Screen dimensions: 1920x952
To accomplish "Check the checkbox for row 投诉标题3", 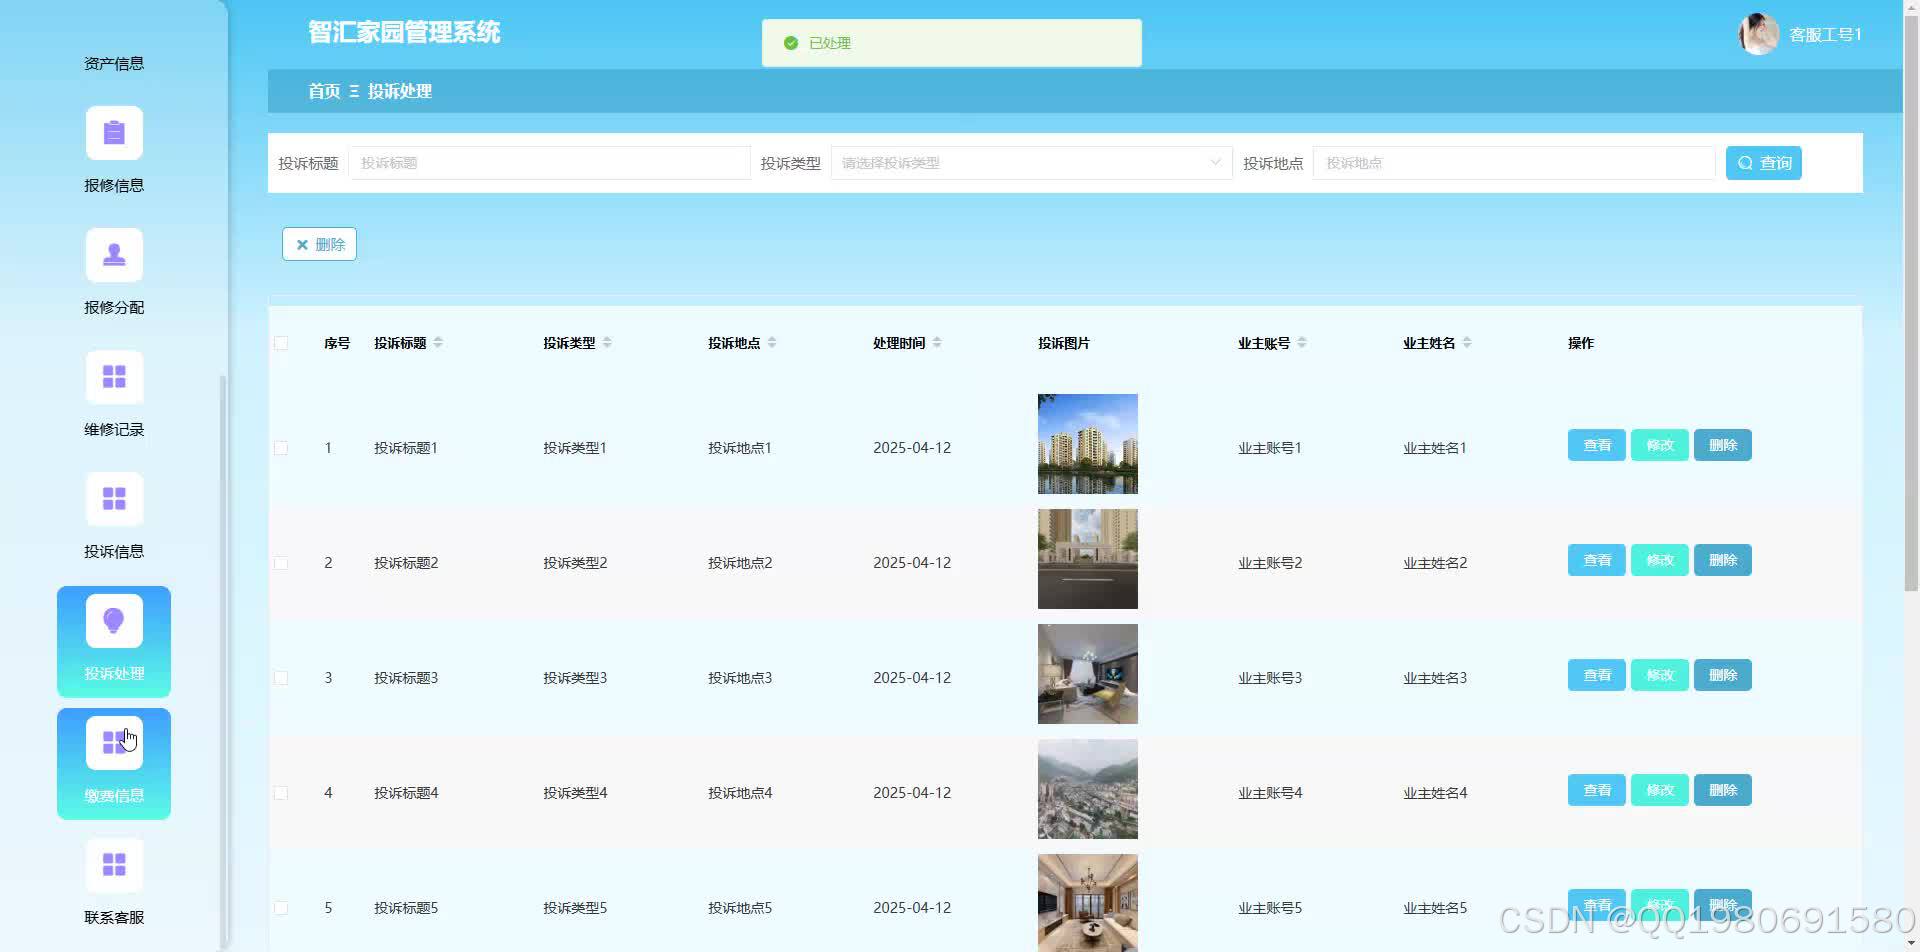I will click(x=281, y=677).
